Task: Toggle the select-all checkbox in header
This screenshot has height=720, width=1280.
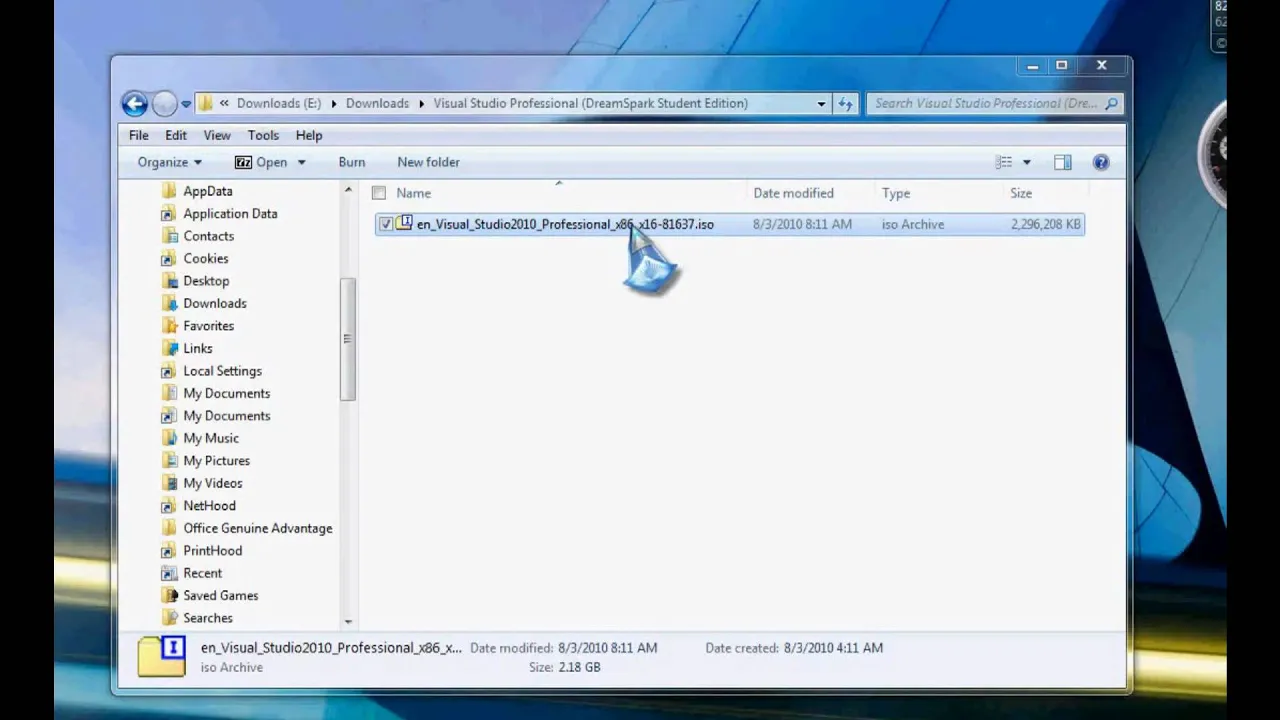Action: tap(379, 193)
